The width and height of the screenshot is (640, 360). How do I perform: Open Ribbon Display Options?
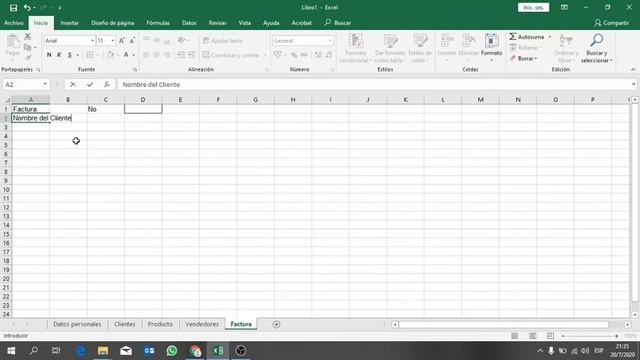coord(564,8)
